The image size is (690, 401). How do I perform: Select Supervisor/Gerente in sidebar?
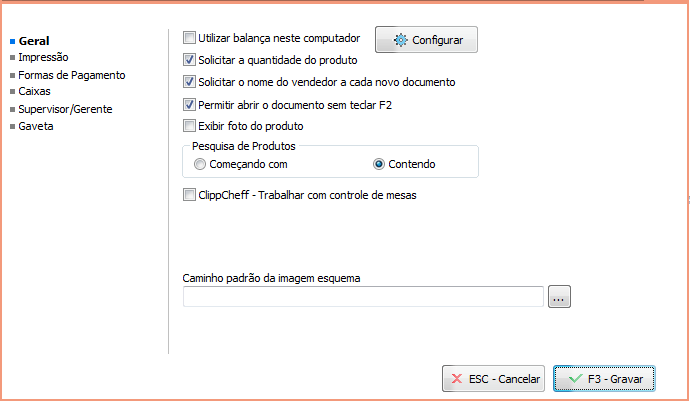point(65,108)
